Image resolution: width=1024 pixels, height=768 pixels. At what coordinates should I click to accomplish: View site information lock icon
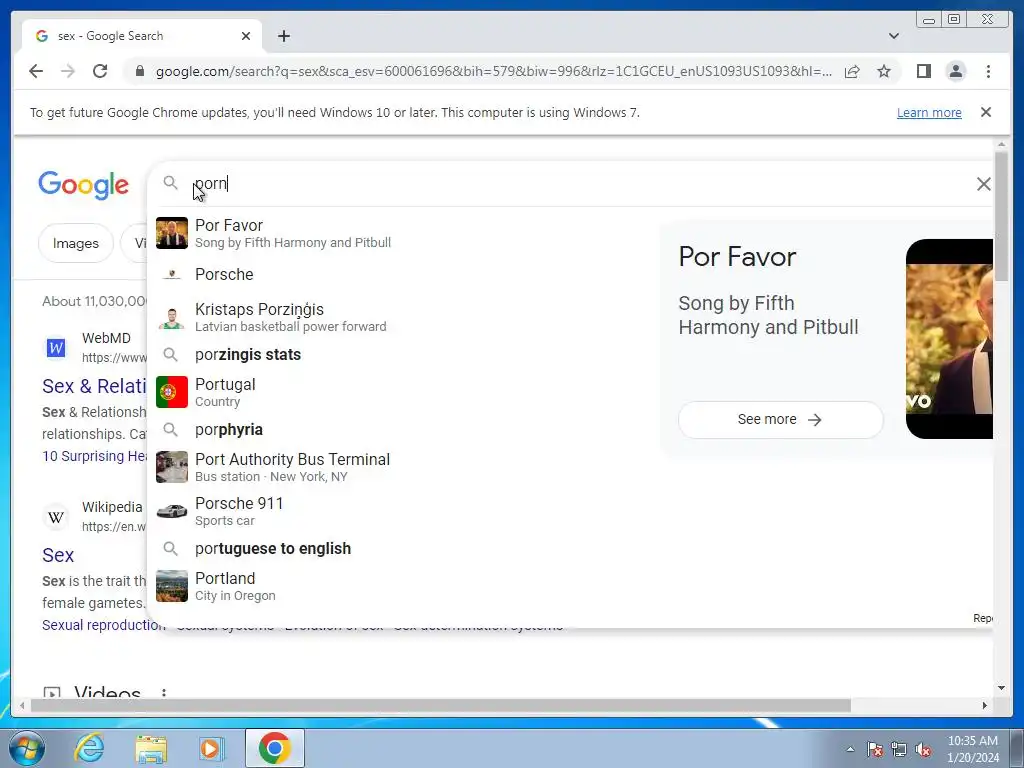(x=139, y=71)
